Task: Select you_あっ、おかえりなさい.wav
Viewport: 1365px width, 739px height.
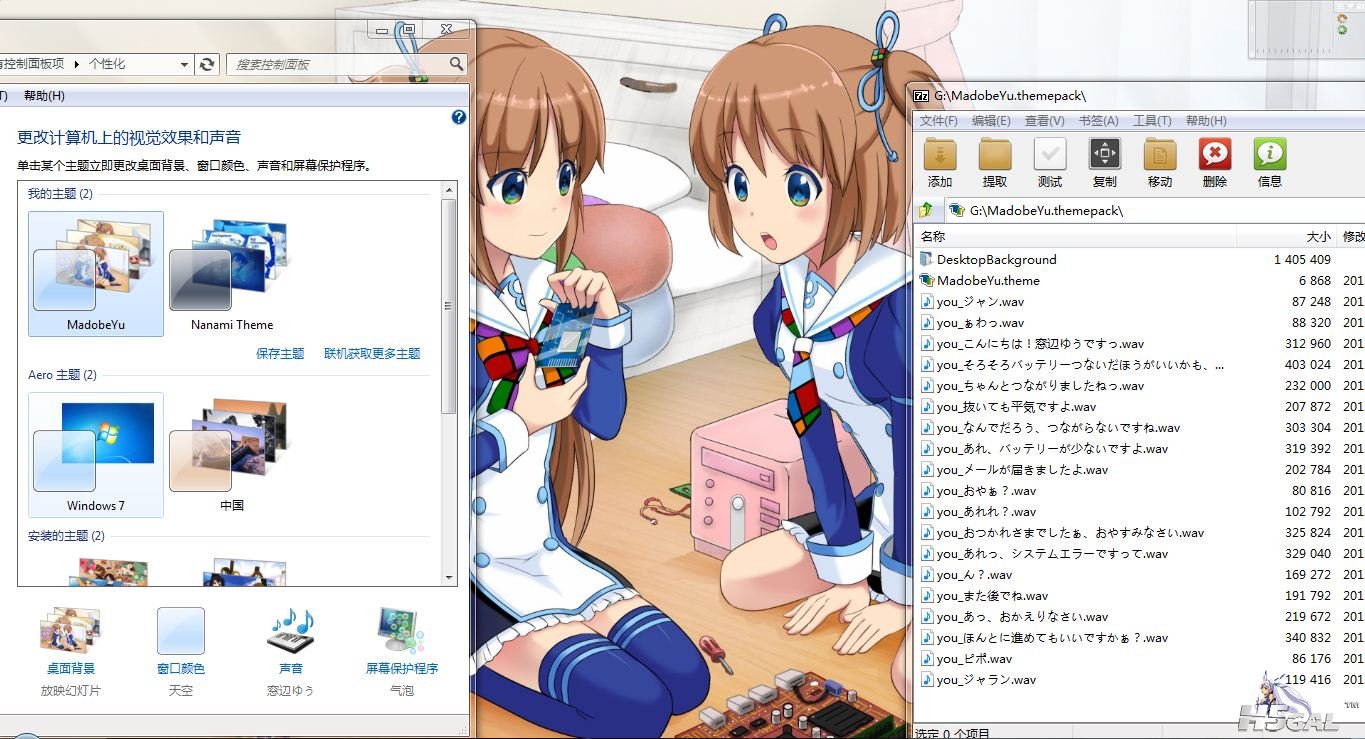Action: [x=1014, y=616]
